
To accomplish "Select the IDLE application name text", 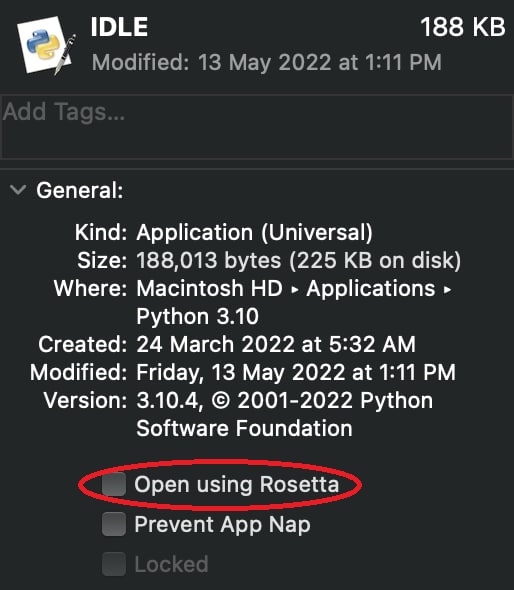I will (119, 27).
